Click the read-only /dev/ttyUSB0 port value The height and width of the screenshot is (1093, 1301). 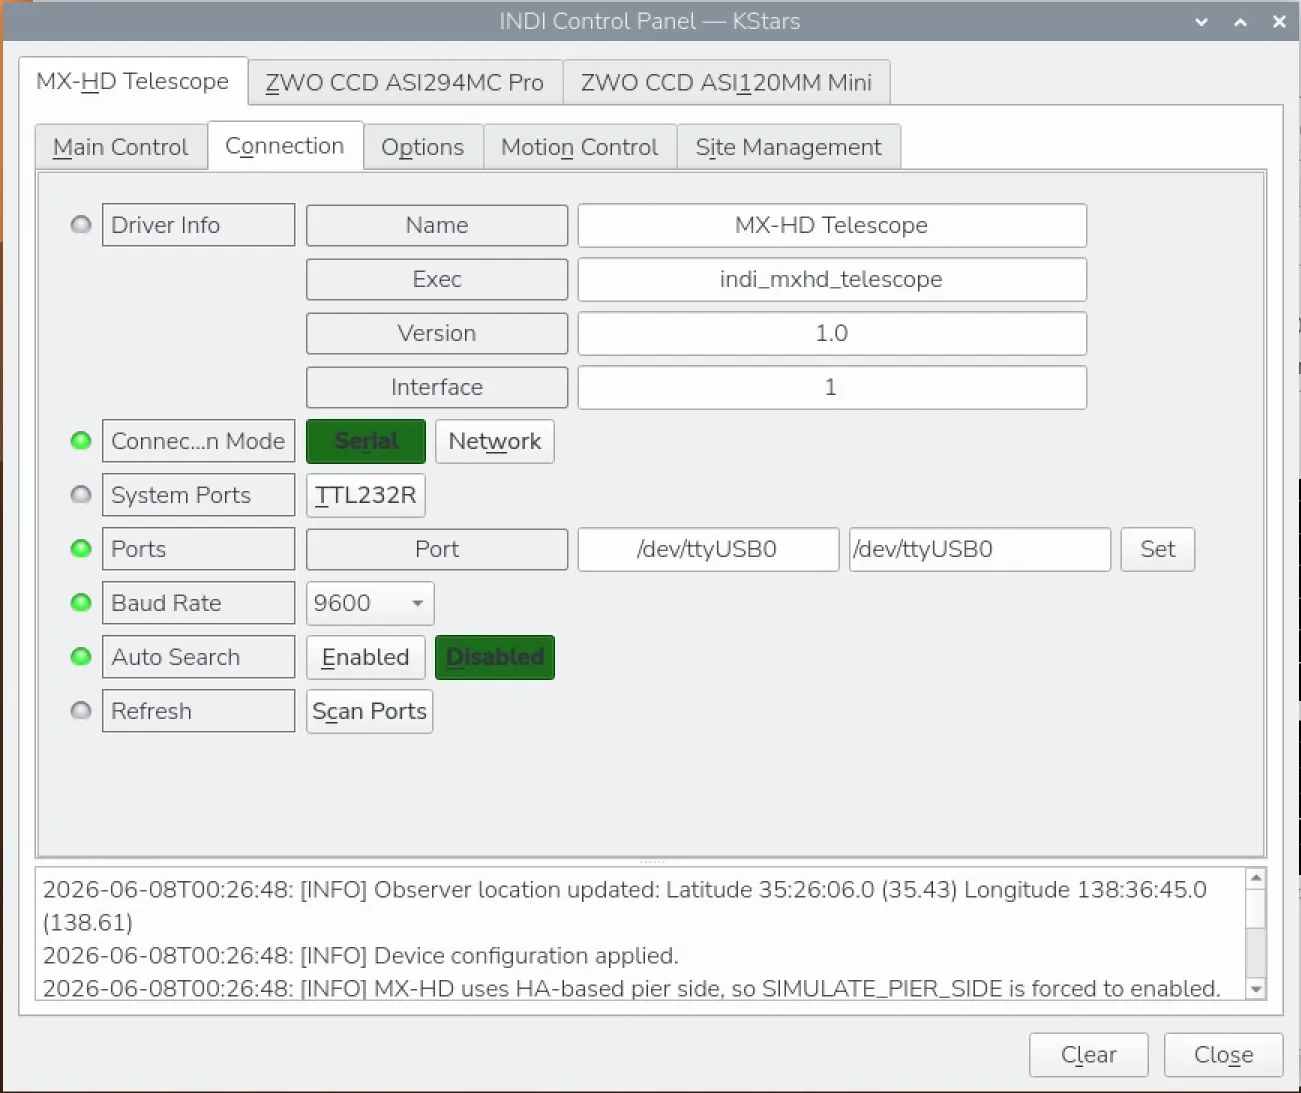click(x=708, y=549)
